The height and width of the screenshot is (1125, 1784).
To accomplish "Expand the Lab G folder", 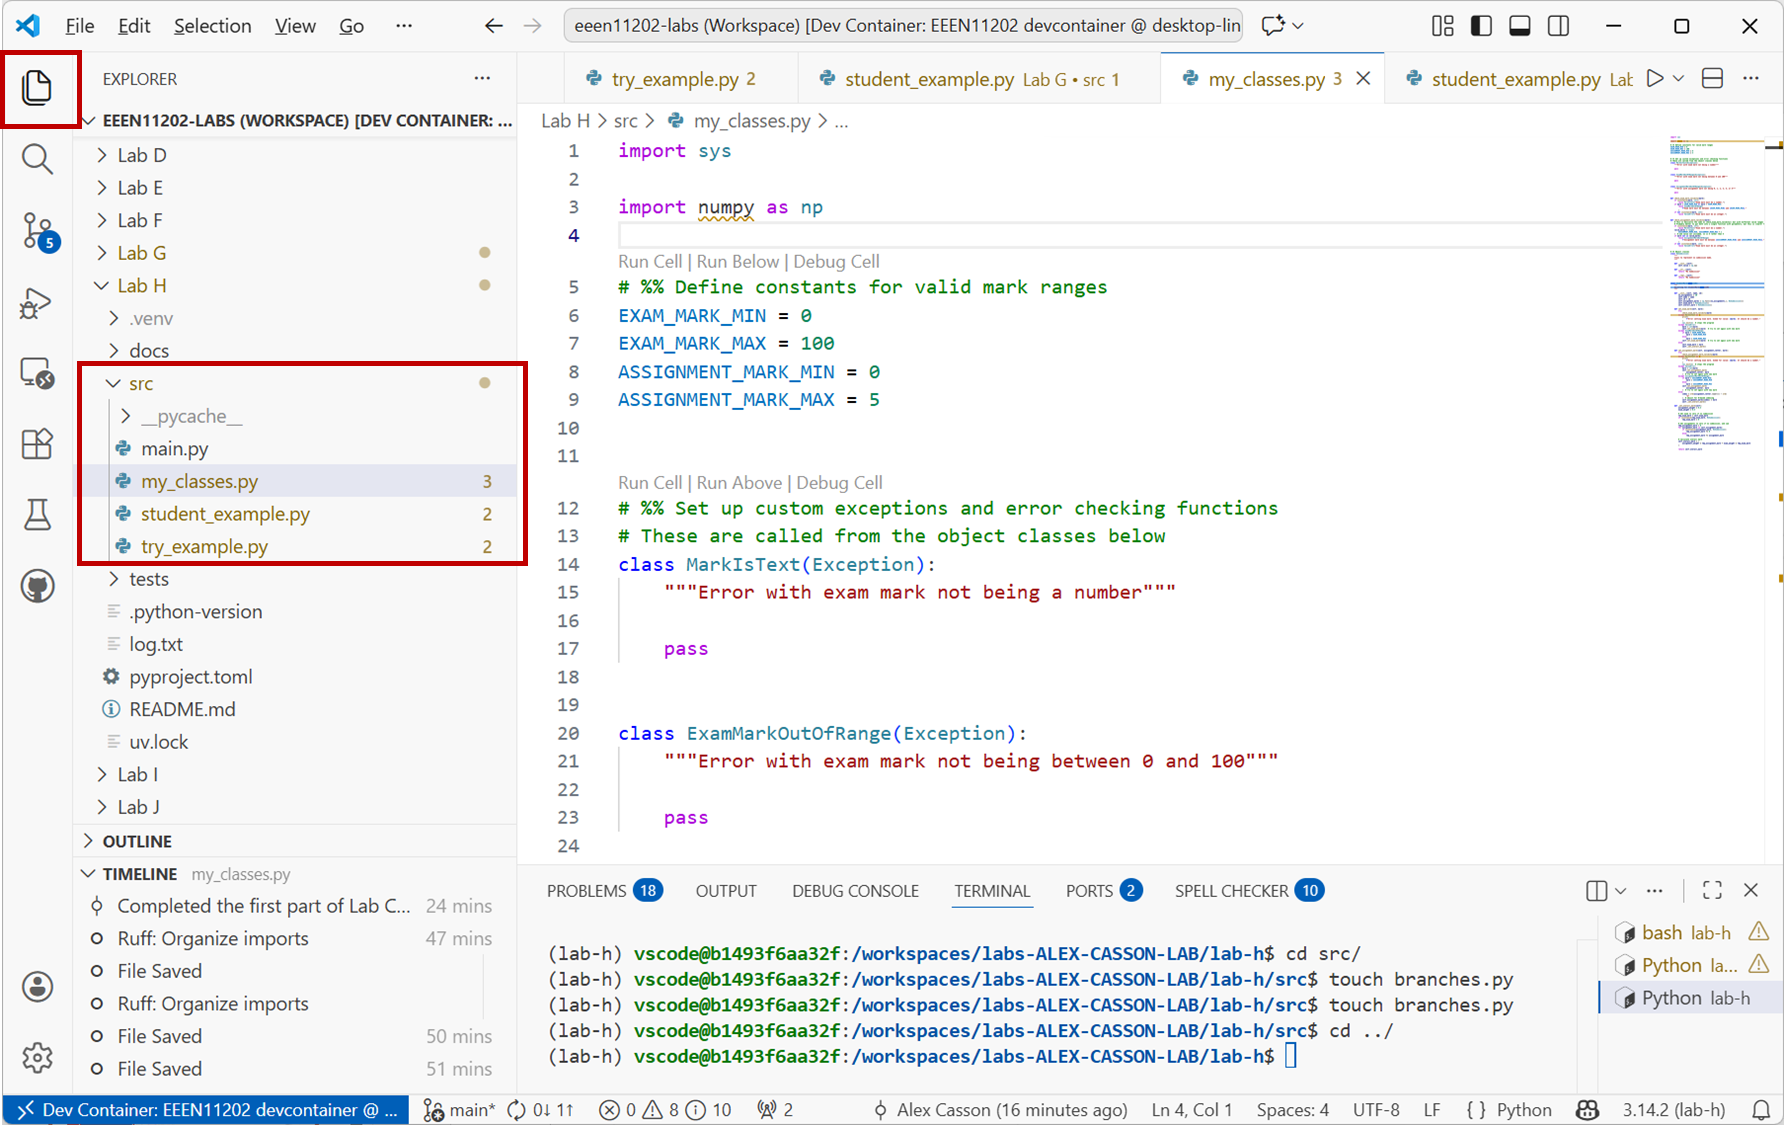I will tap(142, 253).
